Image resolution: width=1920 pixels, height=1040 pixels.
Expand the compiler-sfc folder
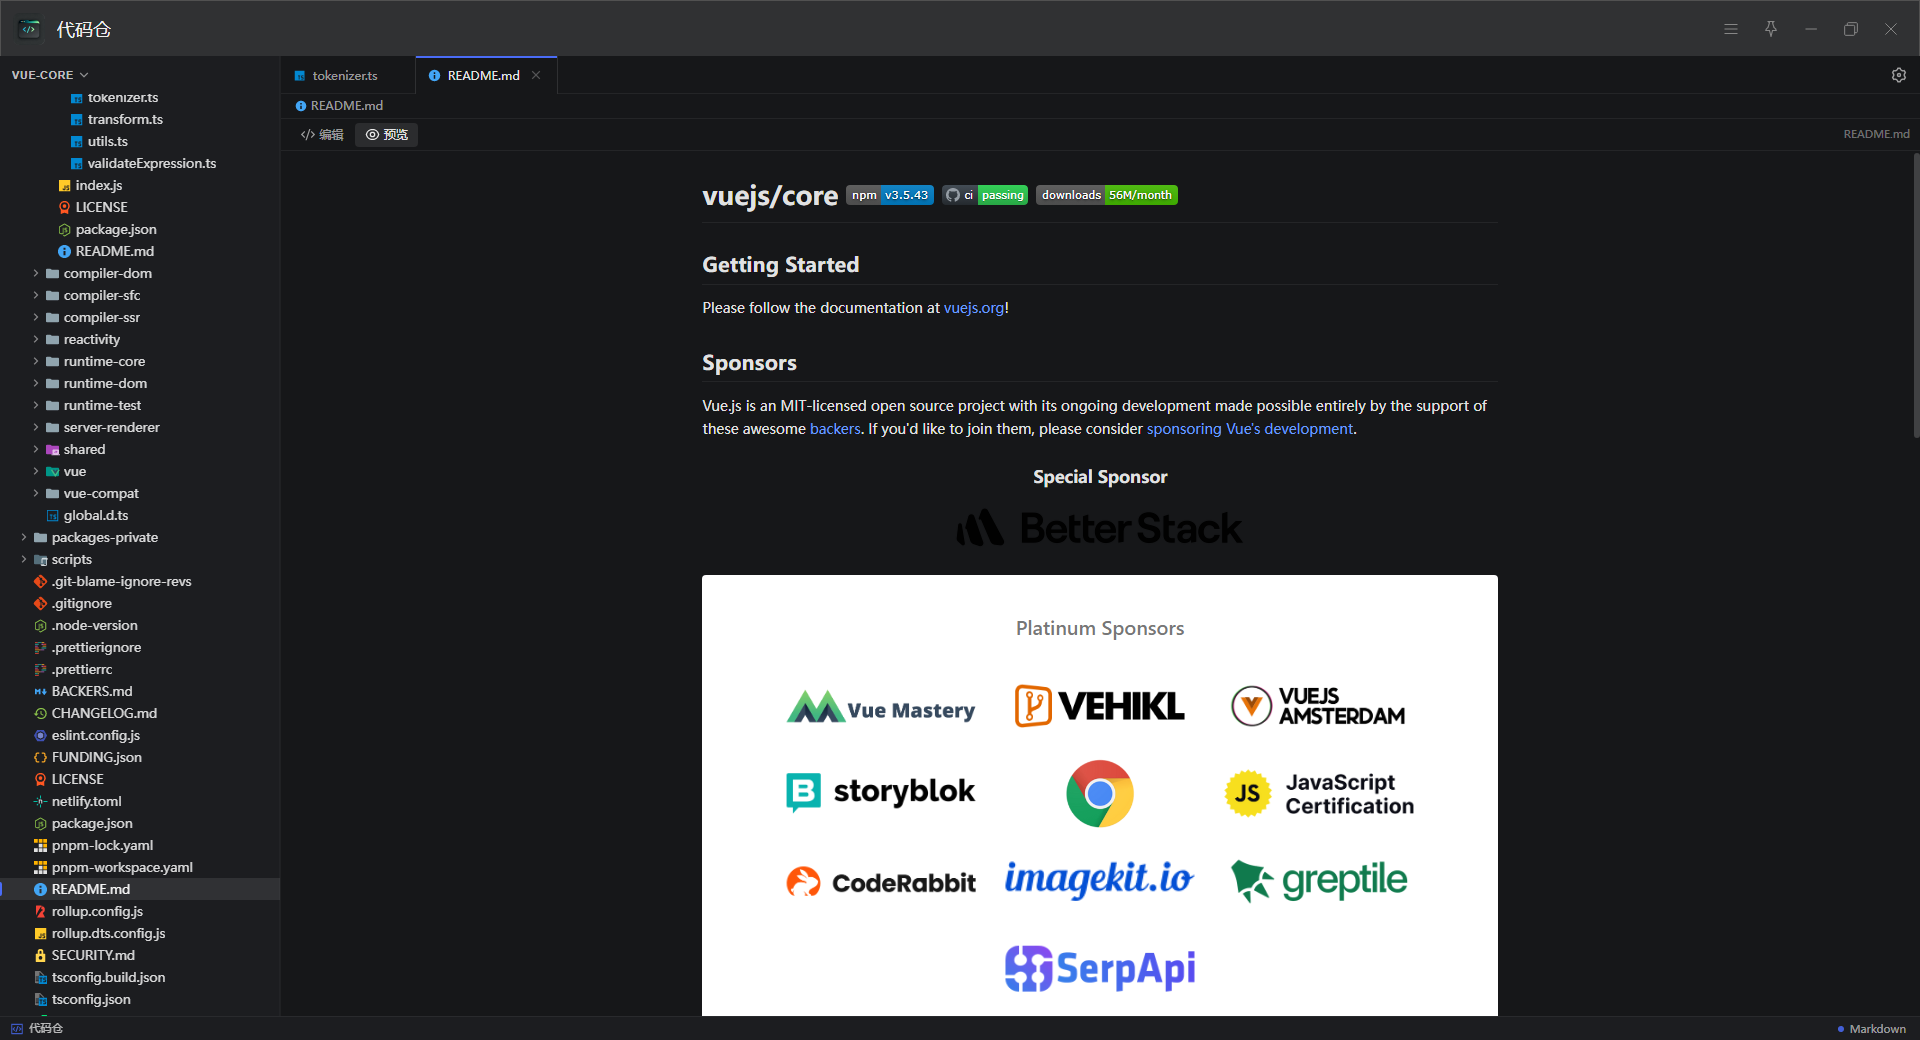tap(36, 295)
